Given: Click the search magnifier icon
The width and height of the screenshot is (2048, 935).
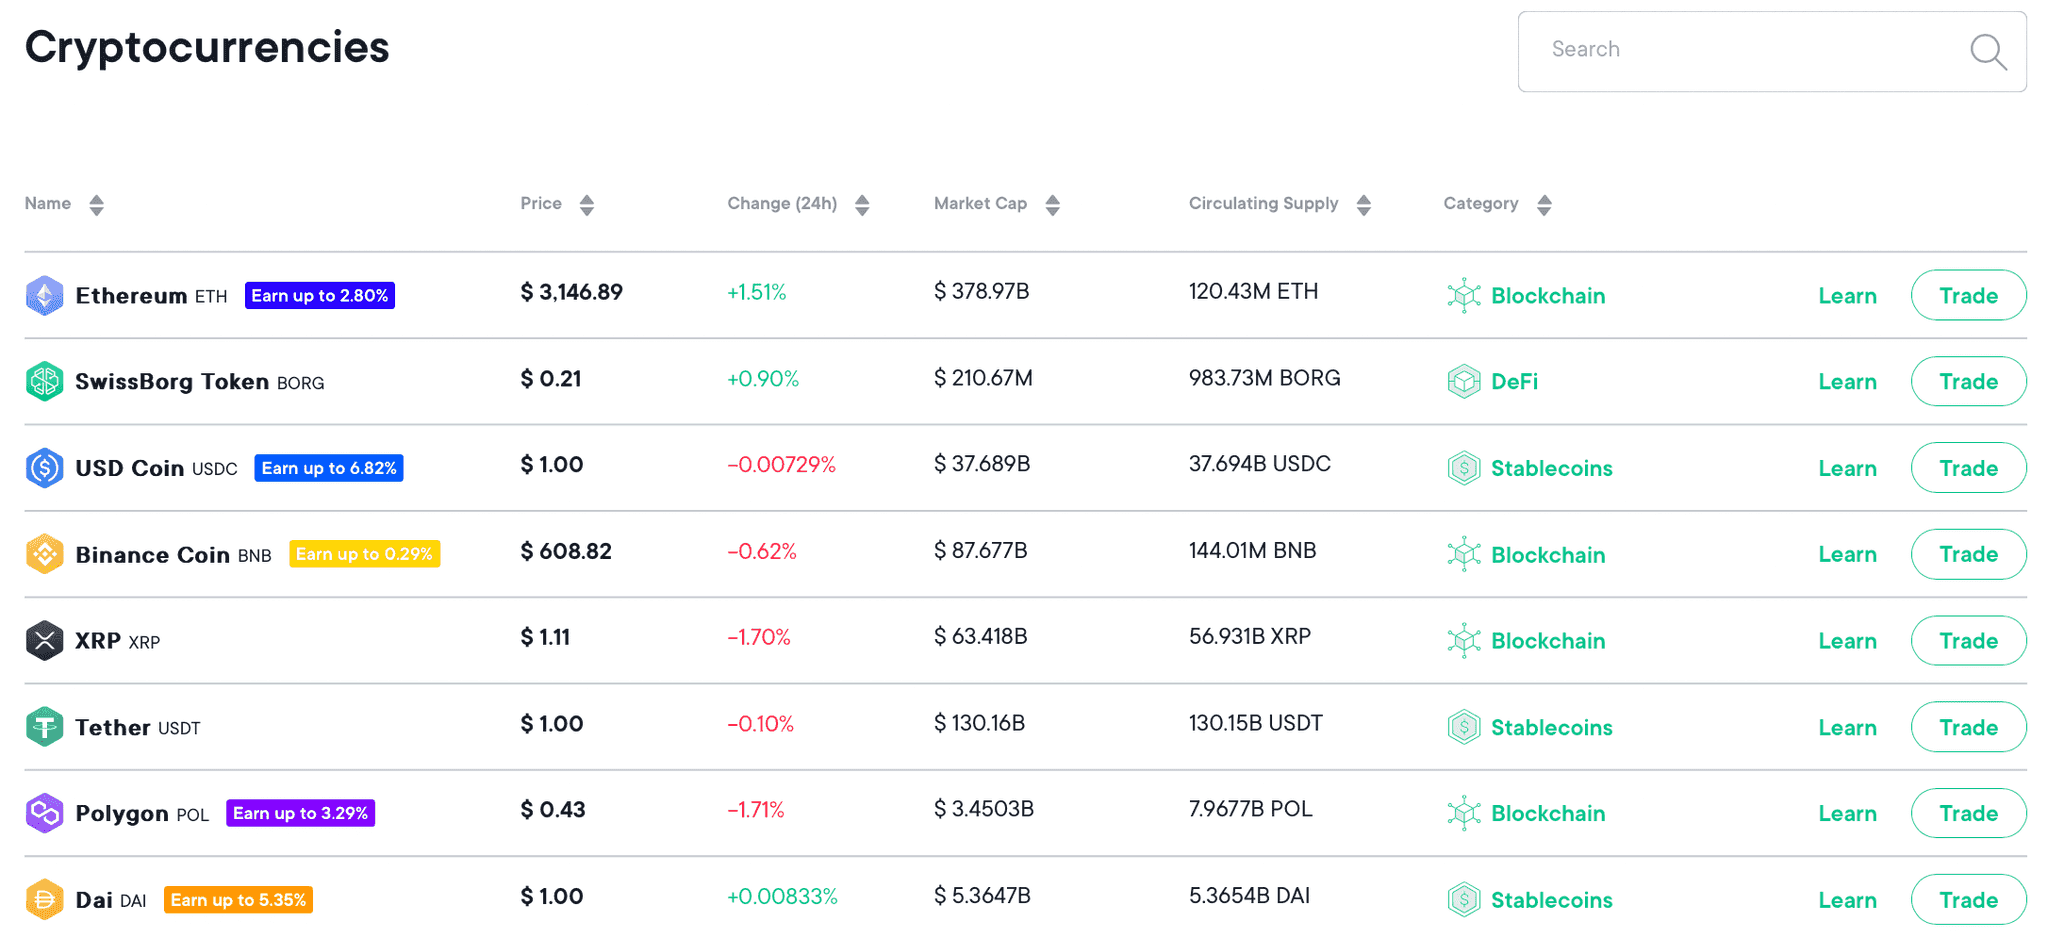Looking at the screenshot, I should pyautogui.click(x=1988, y=52).
